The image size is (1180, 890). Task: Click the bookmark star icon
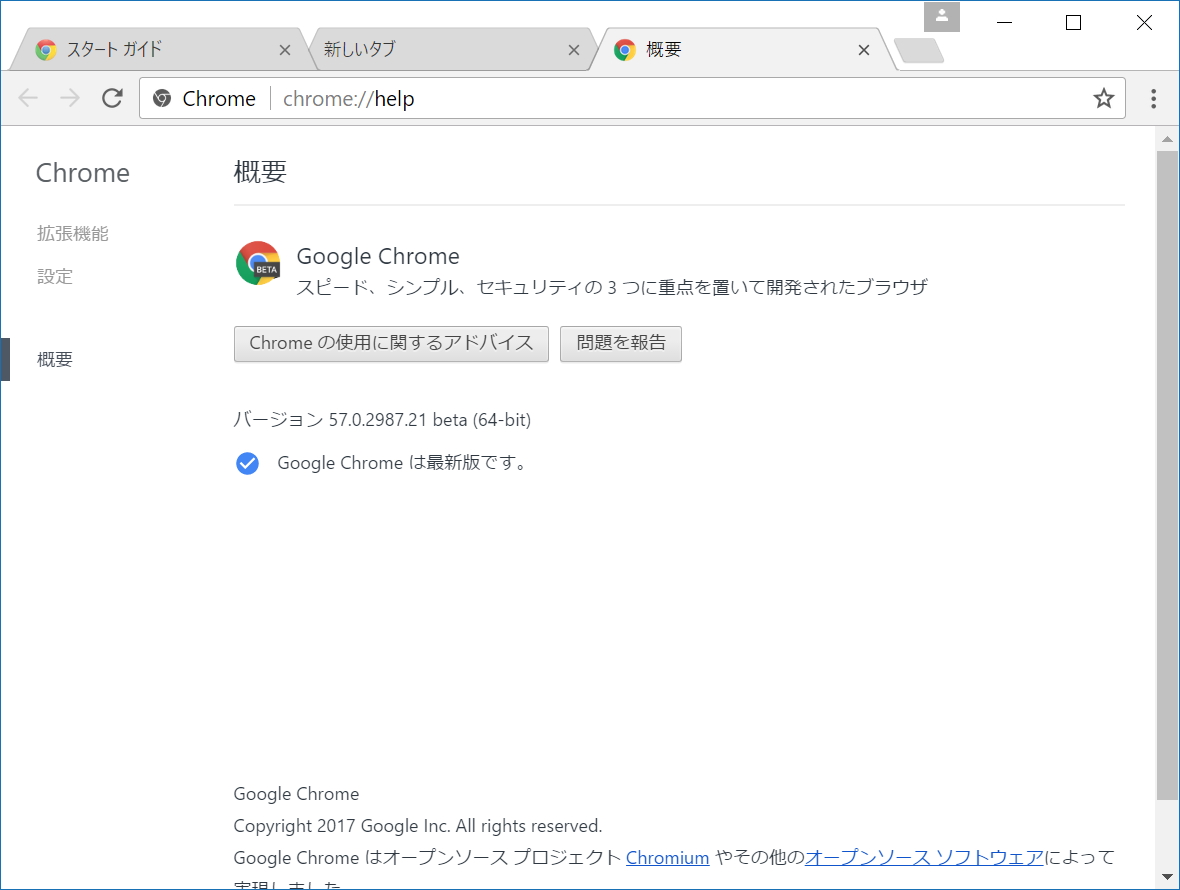click(x=1103, y=97)
